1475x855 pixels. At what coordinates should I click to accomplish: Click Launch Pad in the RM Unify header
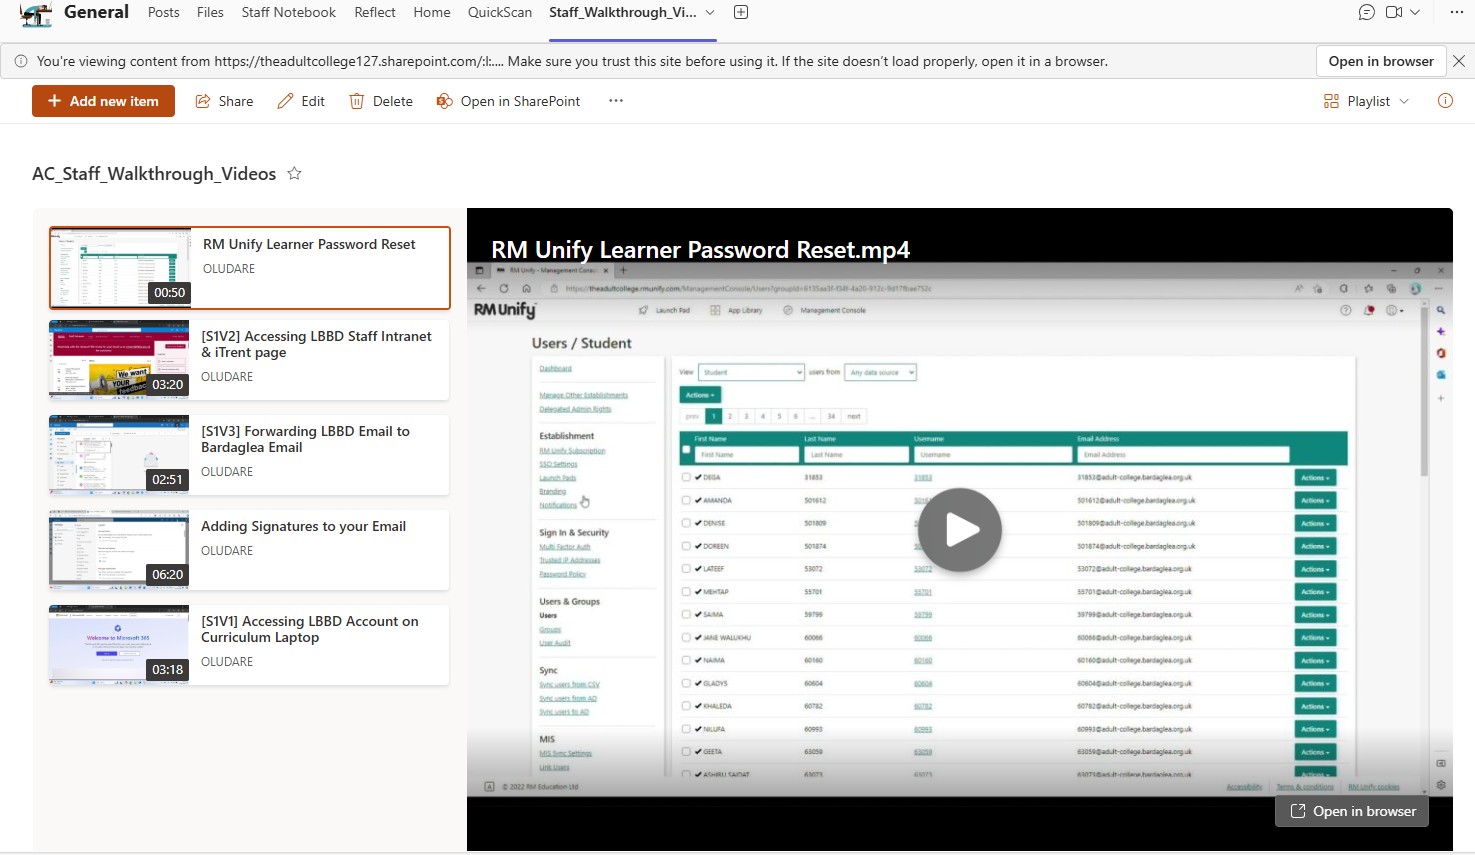click(x=664, y=310)
